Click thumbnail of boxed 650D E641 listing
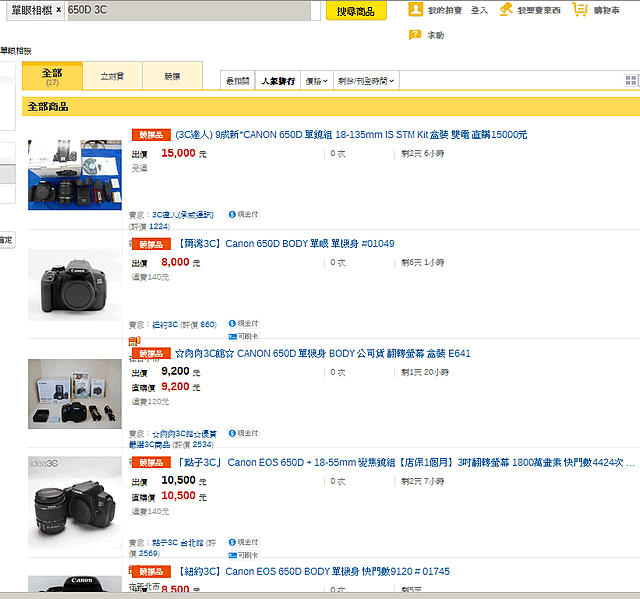Viewport: 640px width, 599px height. [x=75, y=394]
